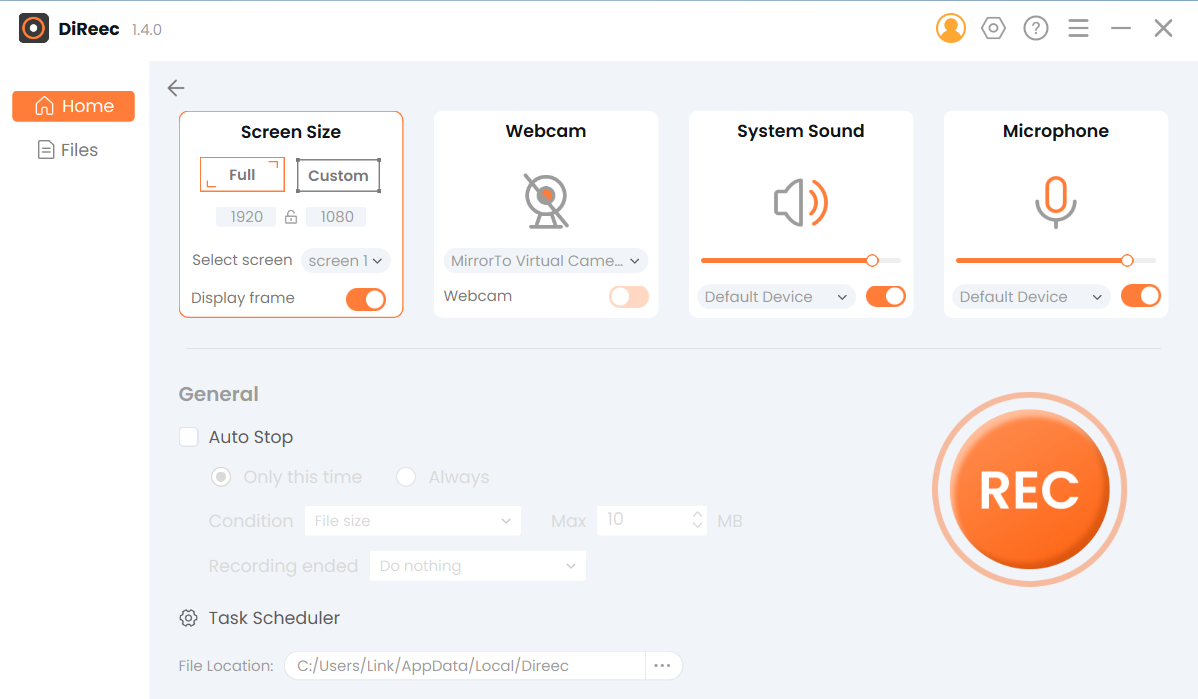Adjust the Microphone volume slider handle
The width and height of the screenshot is (1198, 699).
pos(1127,261)
